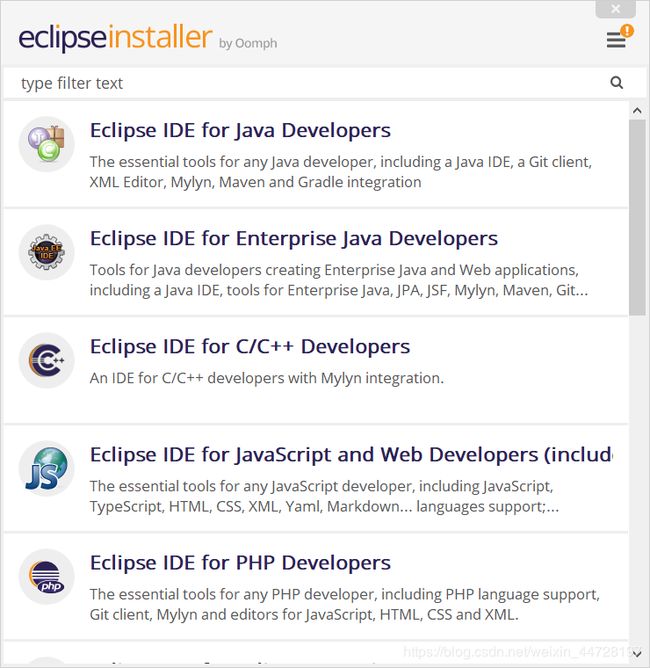Close the Eclipse Installer window
650x668 pixels.
pos(615,9)
